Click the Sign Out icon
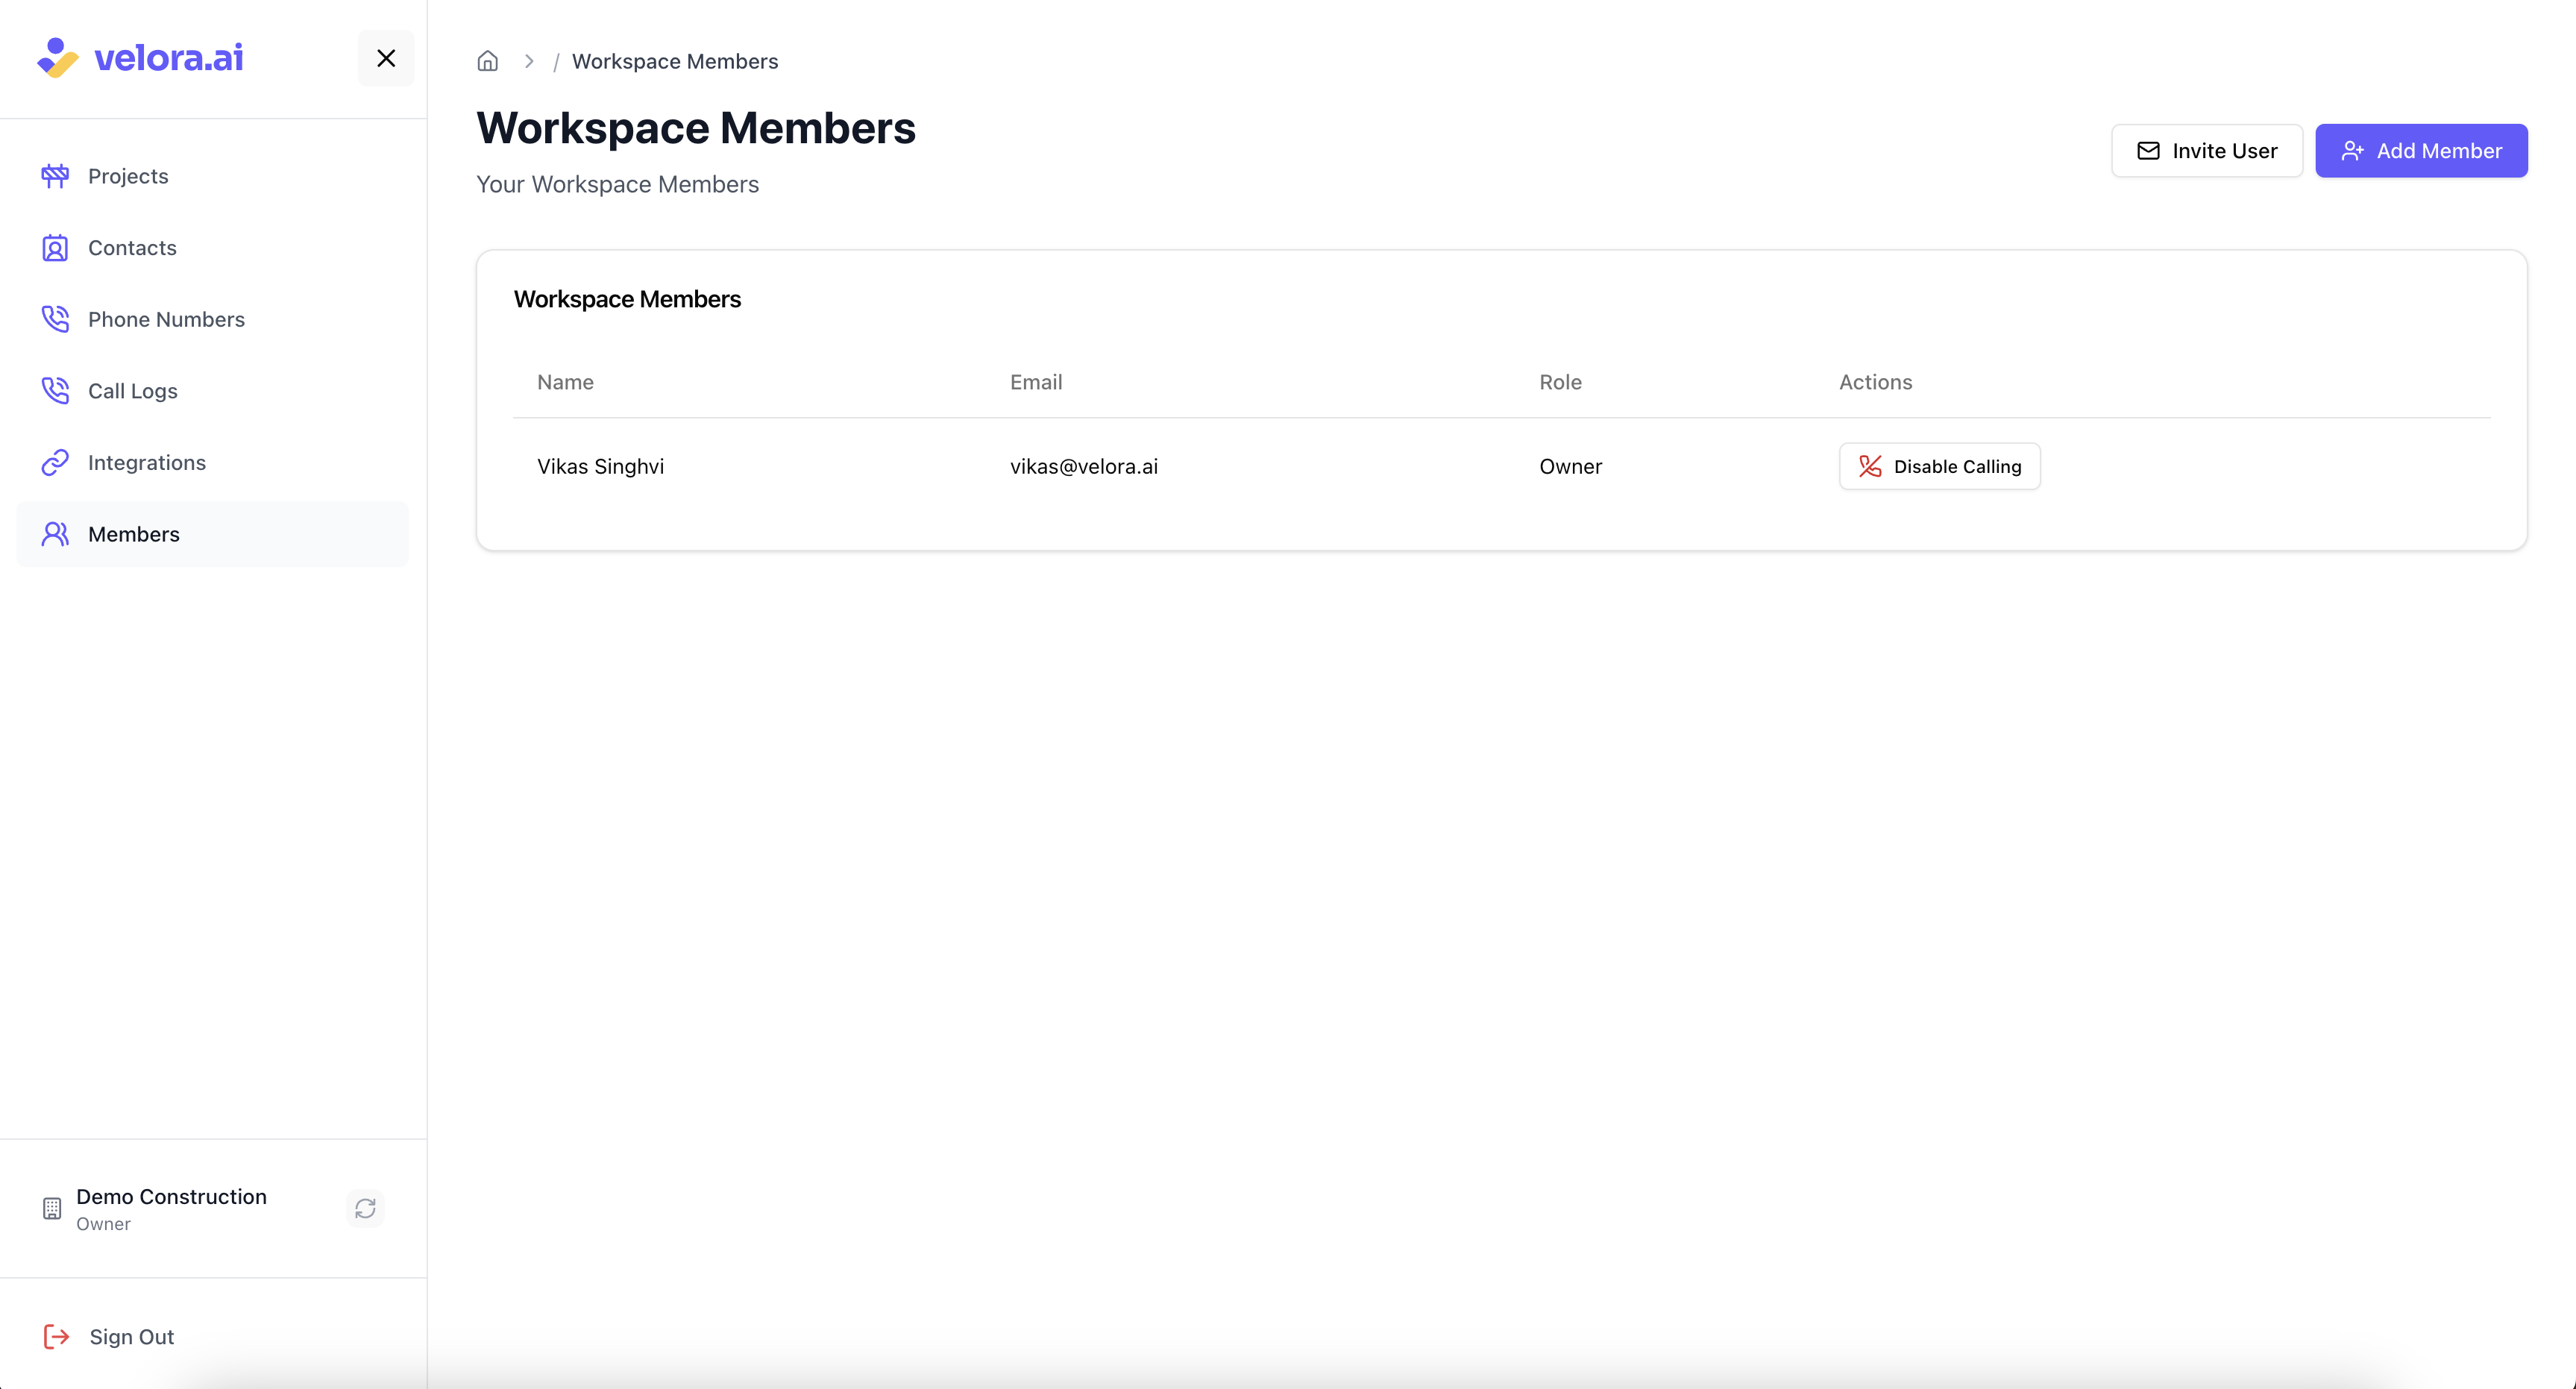This screenshot has width=2576, height=1389. [x=56, y=1337]
